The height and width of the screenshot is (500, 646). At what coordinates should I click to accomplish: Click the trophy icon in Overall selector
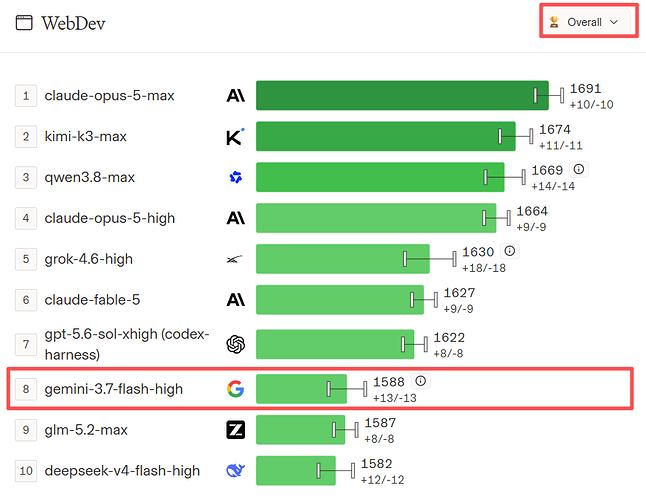point(554,22)
